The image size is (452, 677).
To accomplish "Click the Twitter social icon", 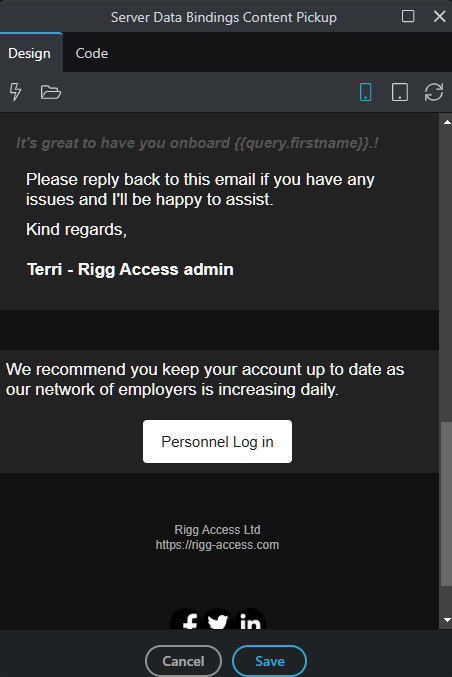I will 218,620.
